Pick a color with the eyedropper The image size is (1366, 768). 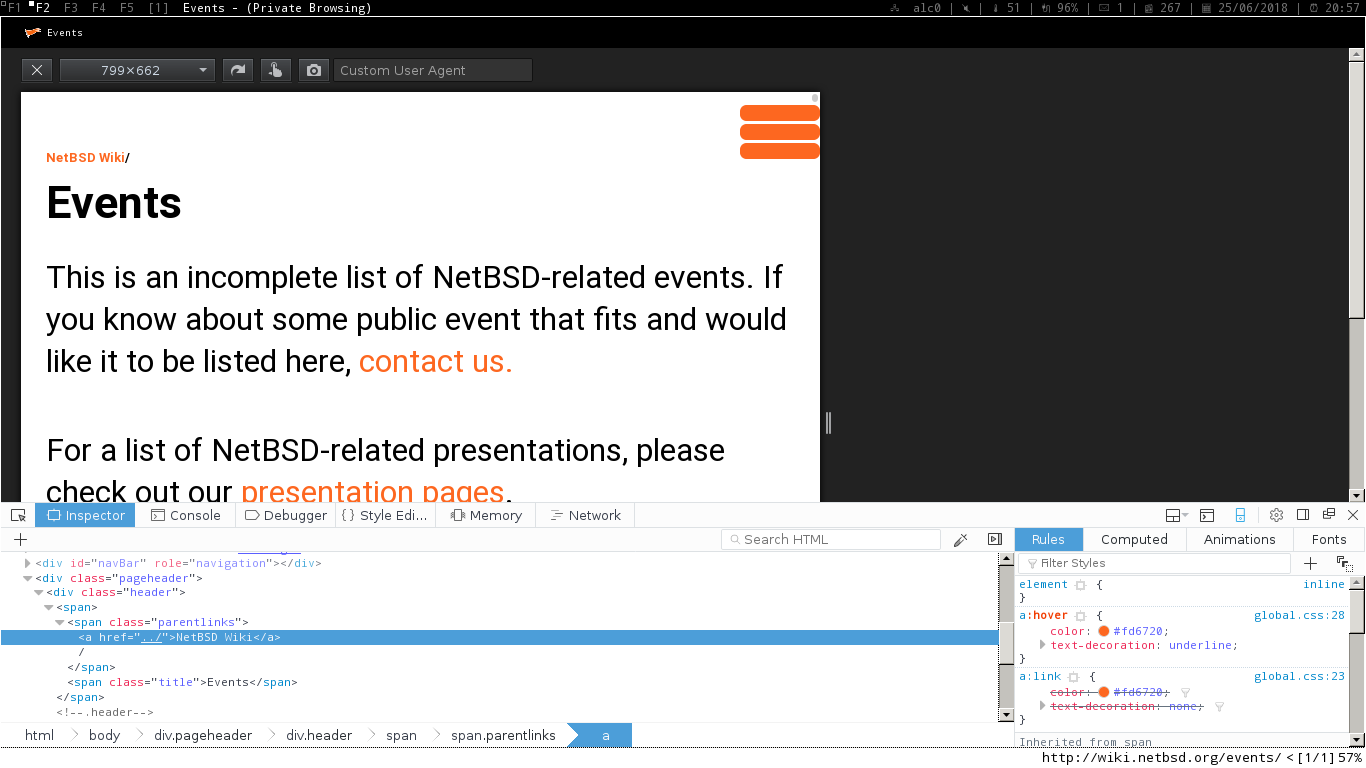pos(960,539)
